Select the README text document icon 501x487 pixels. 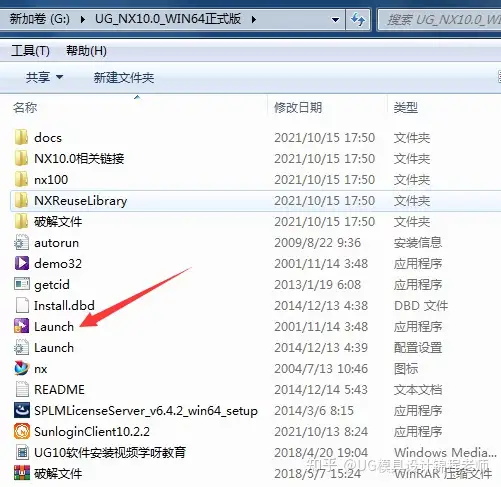[22, 389]
